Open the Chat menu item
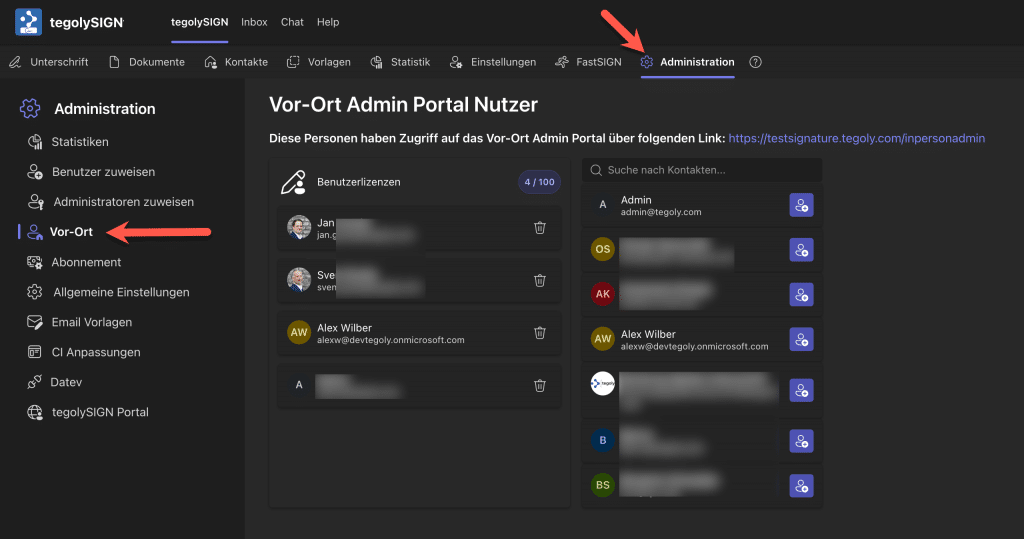This screenshot has width=1024, height=539. click(x=292, y=22)
